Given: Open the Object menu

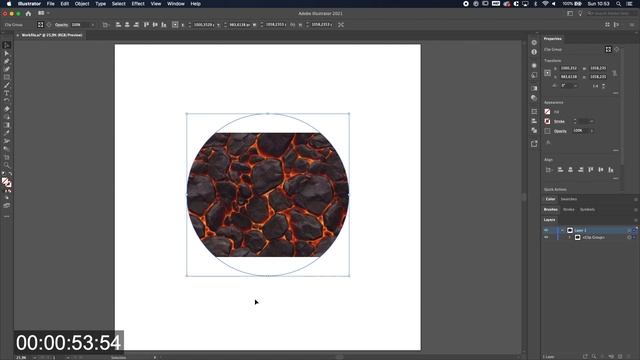Looking at the screenshot, I should tap(82, 4).
